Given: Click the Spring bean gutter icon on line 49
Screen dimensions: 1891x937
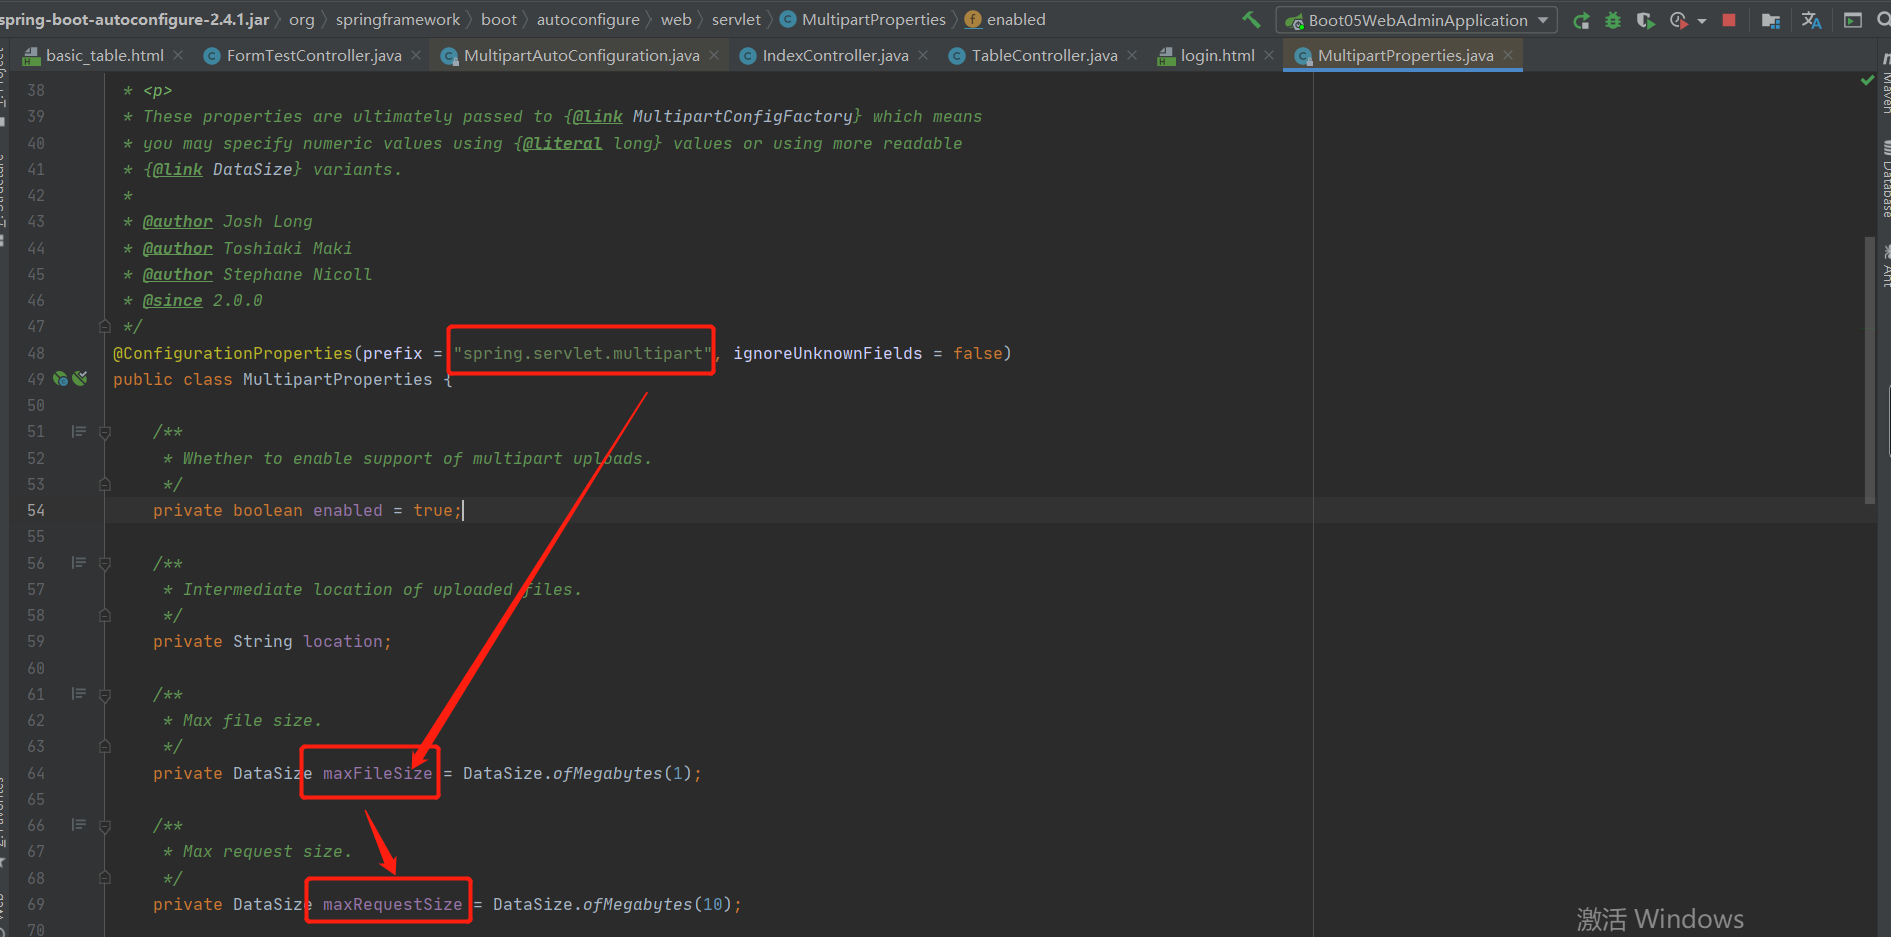Looking at the screenshot, I should [x=61, y=379].
